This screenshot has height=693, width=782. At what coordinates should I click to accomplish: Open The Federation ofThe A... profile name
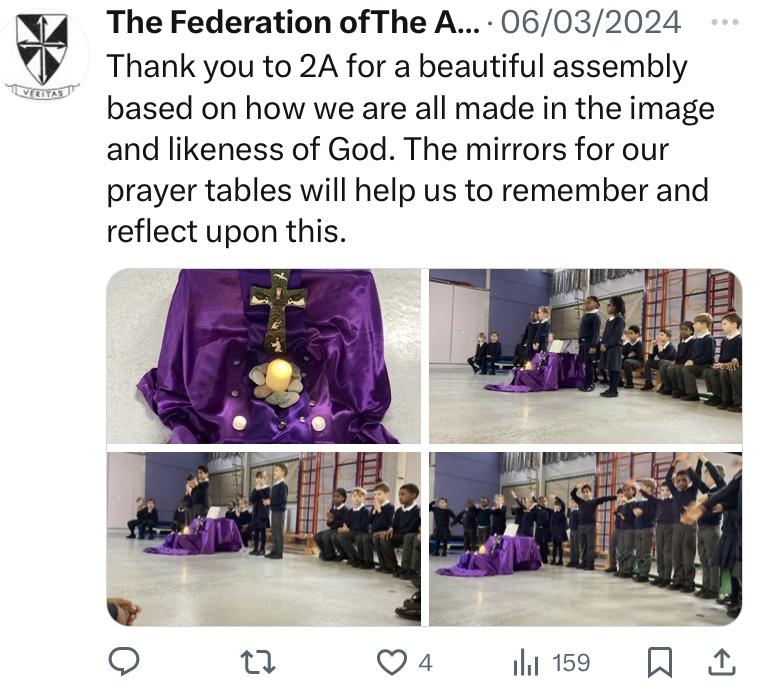[293, 22]
